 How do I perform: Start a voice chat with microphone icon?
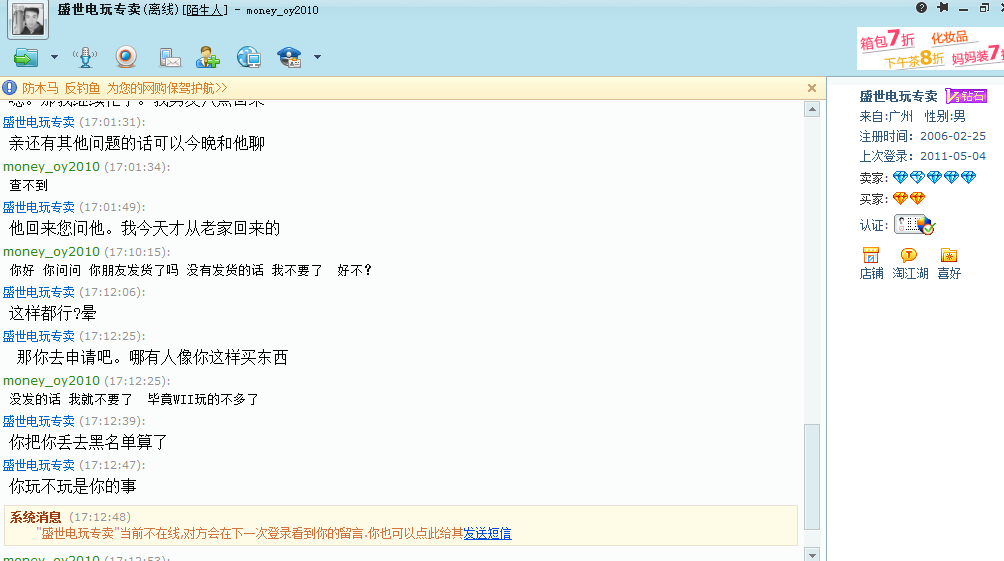87,57
